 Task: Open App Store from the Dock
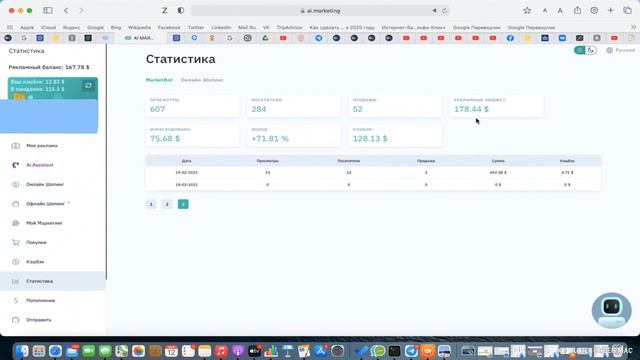(x=320, y=351)
